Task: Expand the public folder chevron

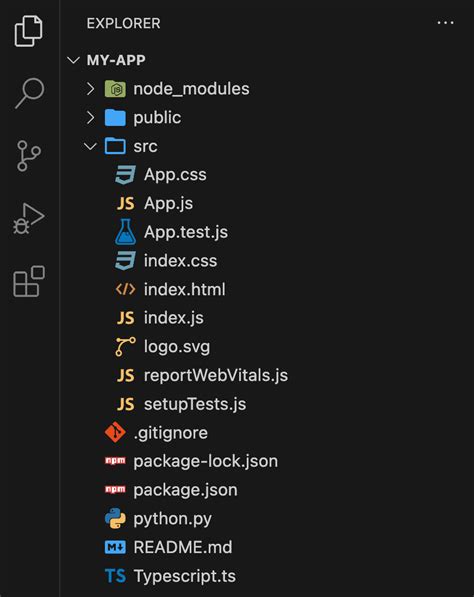Action: coord(90,118)
